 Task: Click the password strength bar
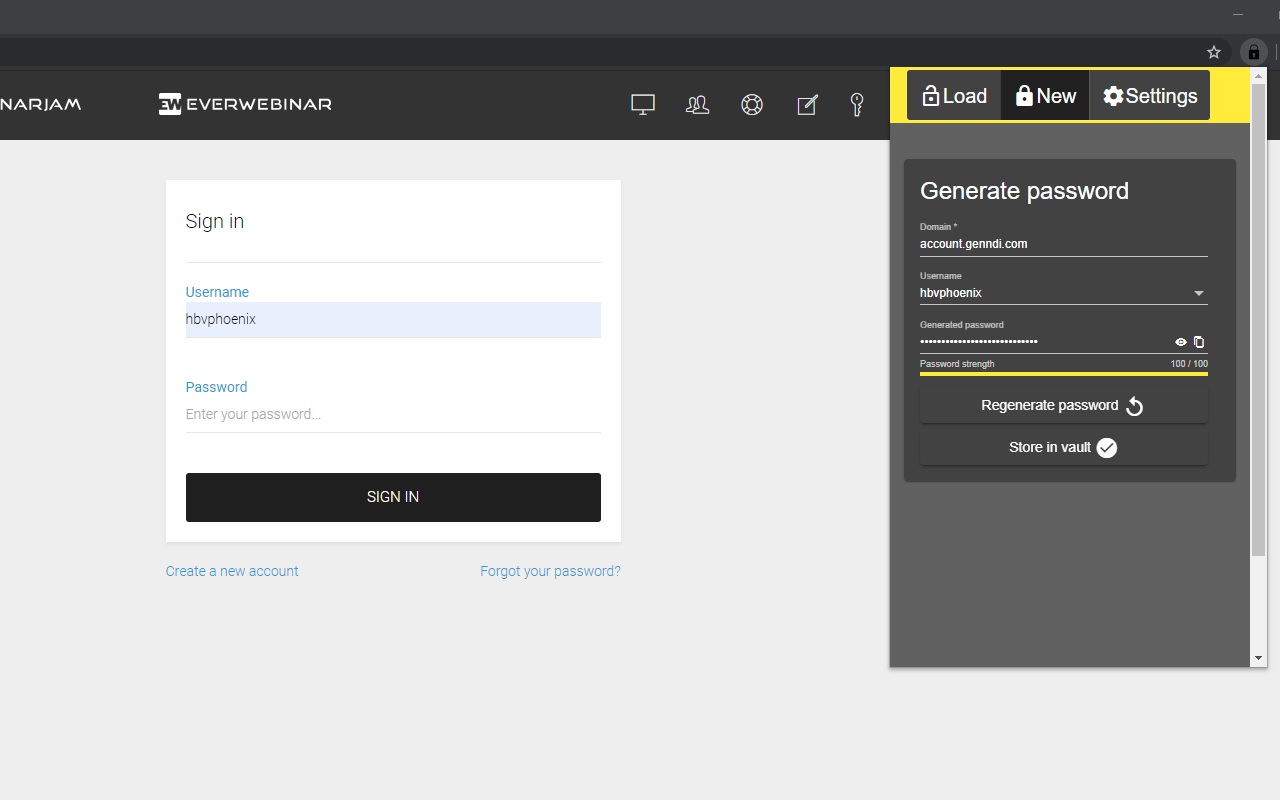point(1064,374)
